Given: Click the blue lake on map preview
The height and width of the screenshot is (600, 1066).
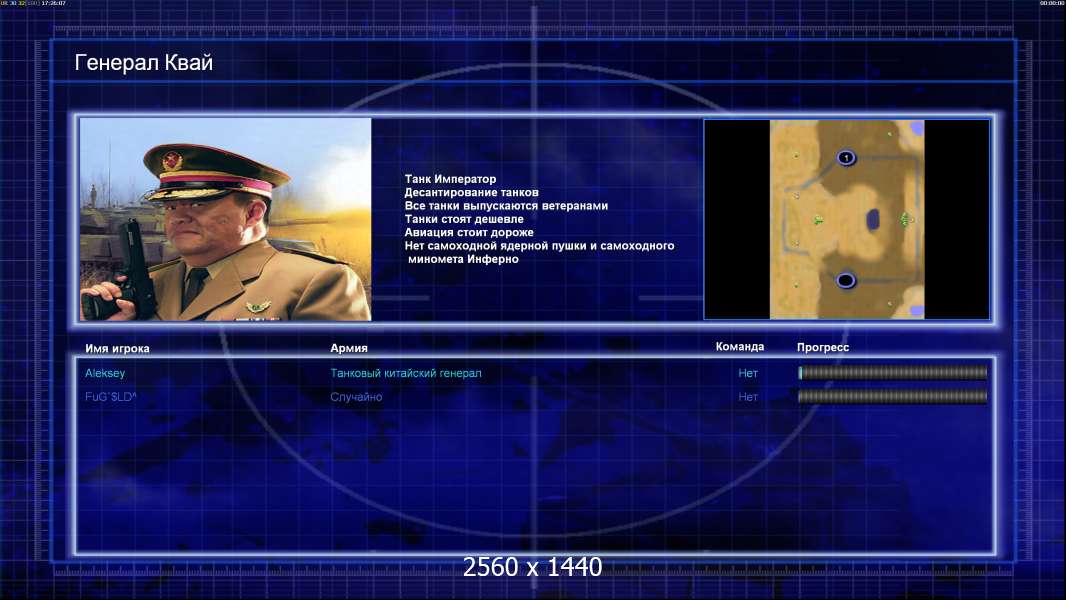Looking at the screenshot, I should click(x=872, y=219).
